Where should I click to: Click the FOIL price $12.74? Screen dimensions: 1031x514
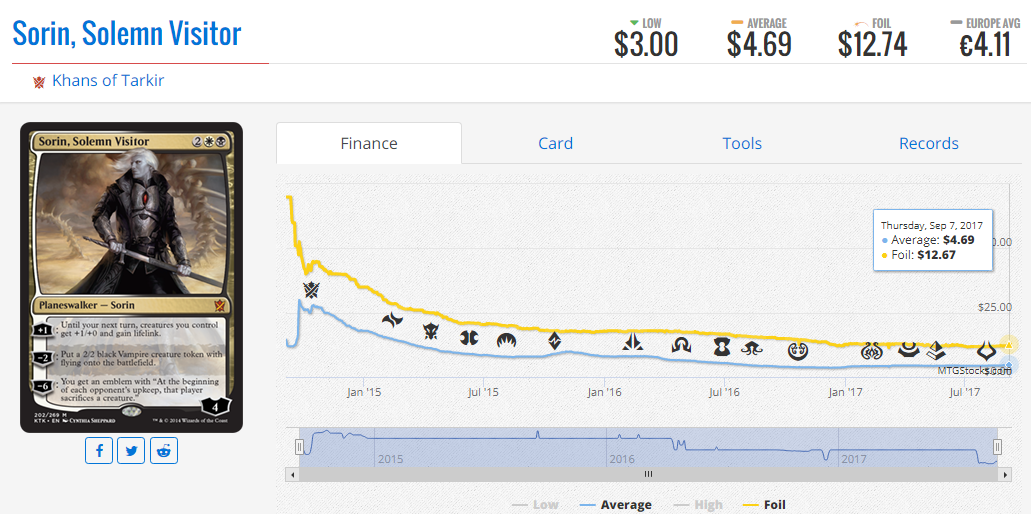(x=873, y=45)
